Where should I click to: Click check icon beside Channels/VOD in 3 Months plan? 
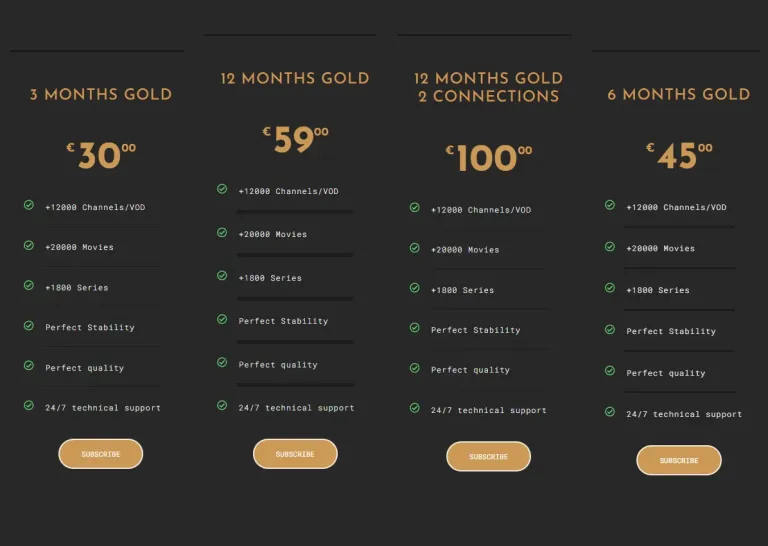(29, 205)
